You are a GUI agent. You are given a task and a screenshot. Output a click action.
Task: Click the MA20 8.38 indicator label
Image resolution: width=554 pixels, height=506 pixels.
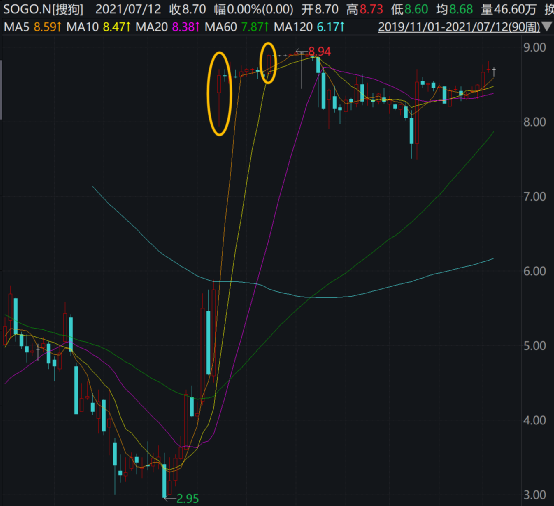click(168, 27)
